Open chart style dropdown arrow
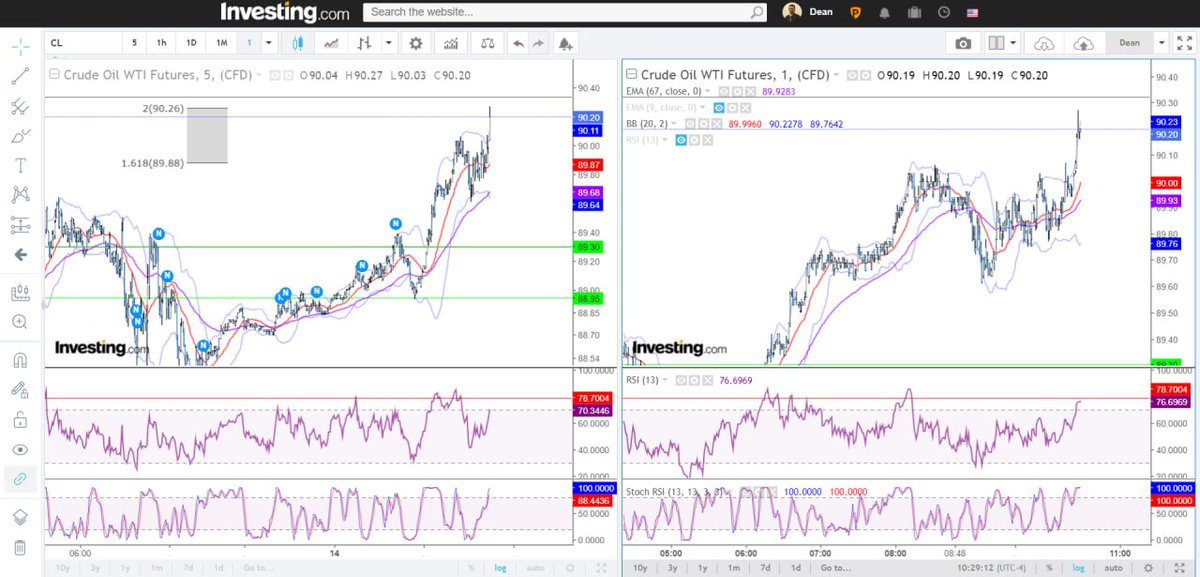Screen dimensions: 1200x577 (x=388, y=44)
